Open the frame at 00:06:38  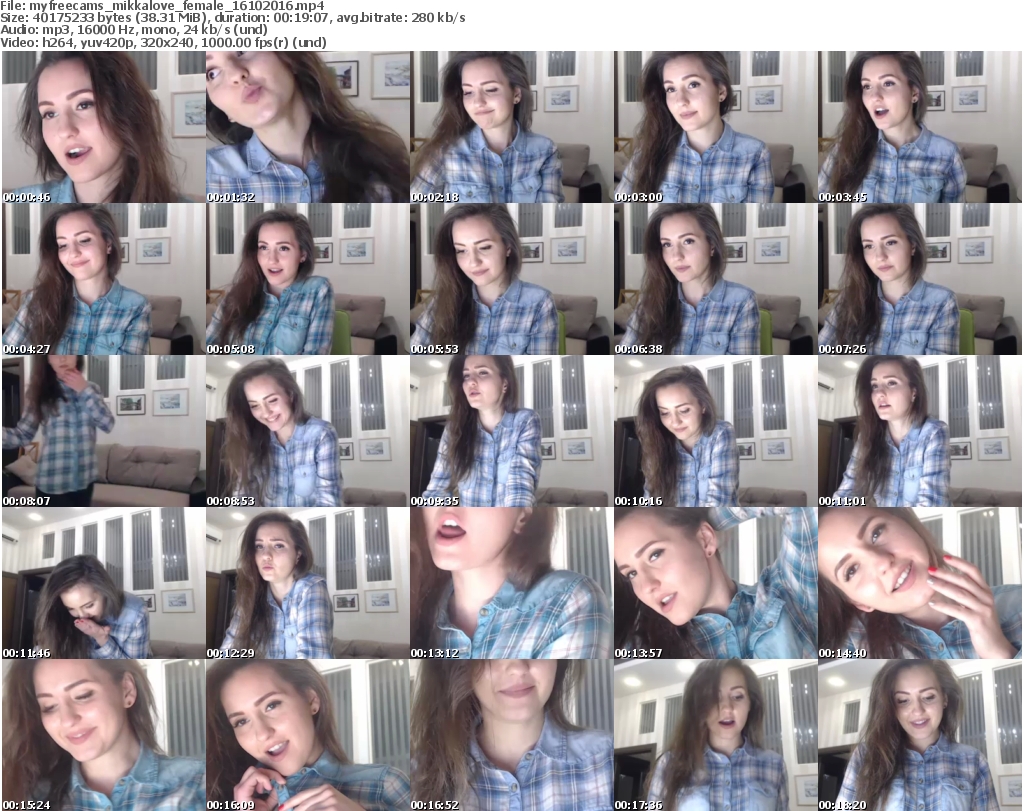[x=715, y=279]
